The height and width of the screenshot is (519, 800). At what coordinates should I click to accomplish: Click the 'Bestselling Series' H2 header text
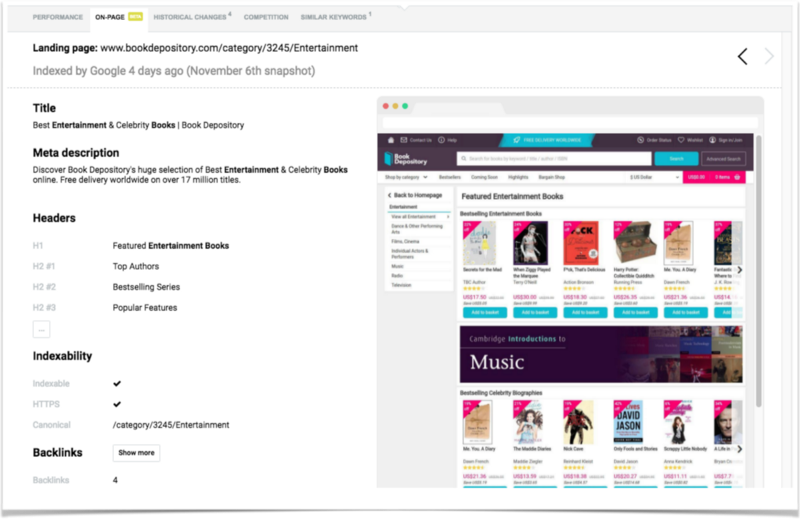pos(146,287)
